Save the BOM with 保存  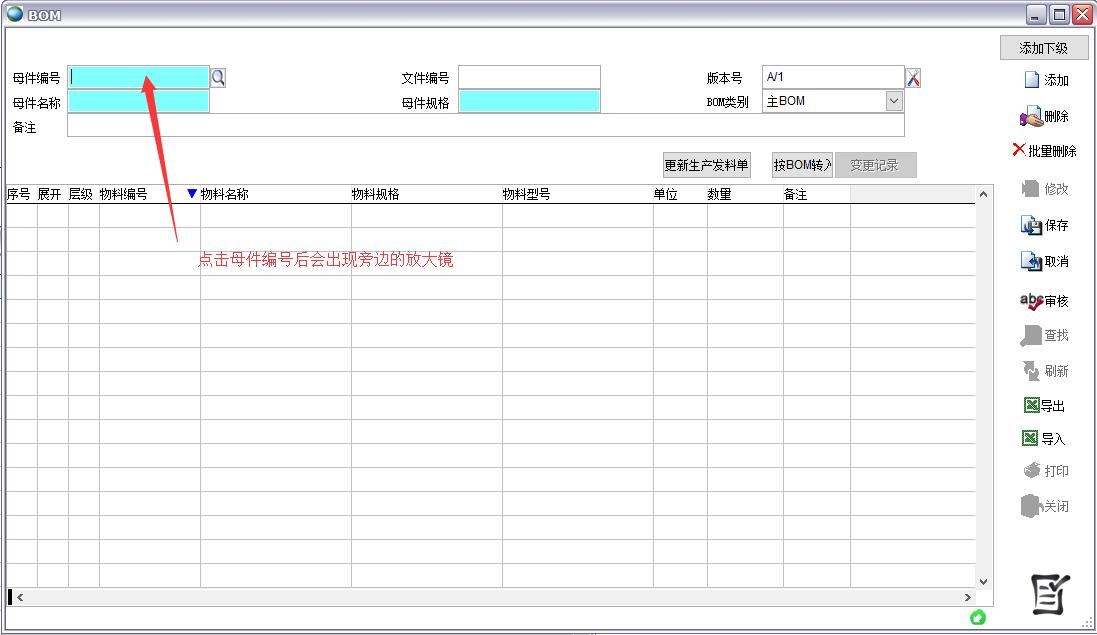click(x=1031, y=225)
